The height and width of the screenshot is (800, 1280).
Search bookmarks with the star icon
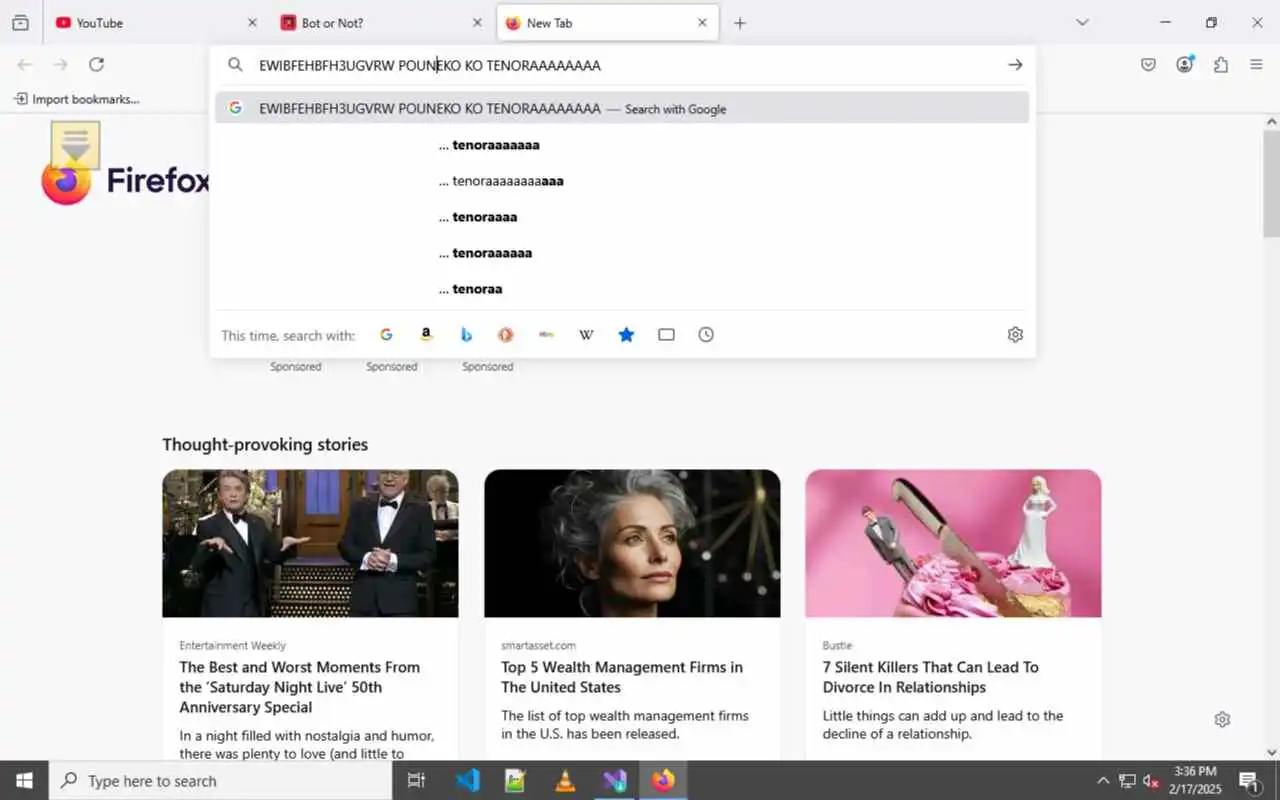(626, 335)
